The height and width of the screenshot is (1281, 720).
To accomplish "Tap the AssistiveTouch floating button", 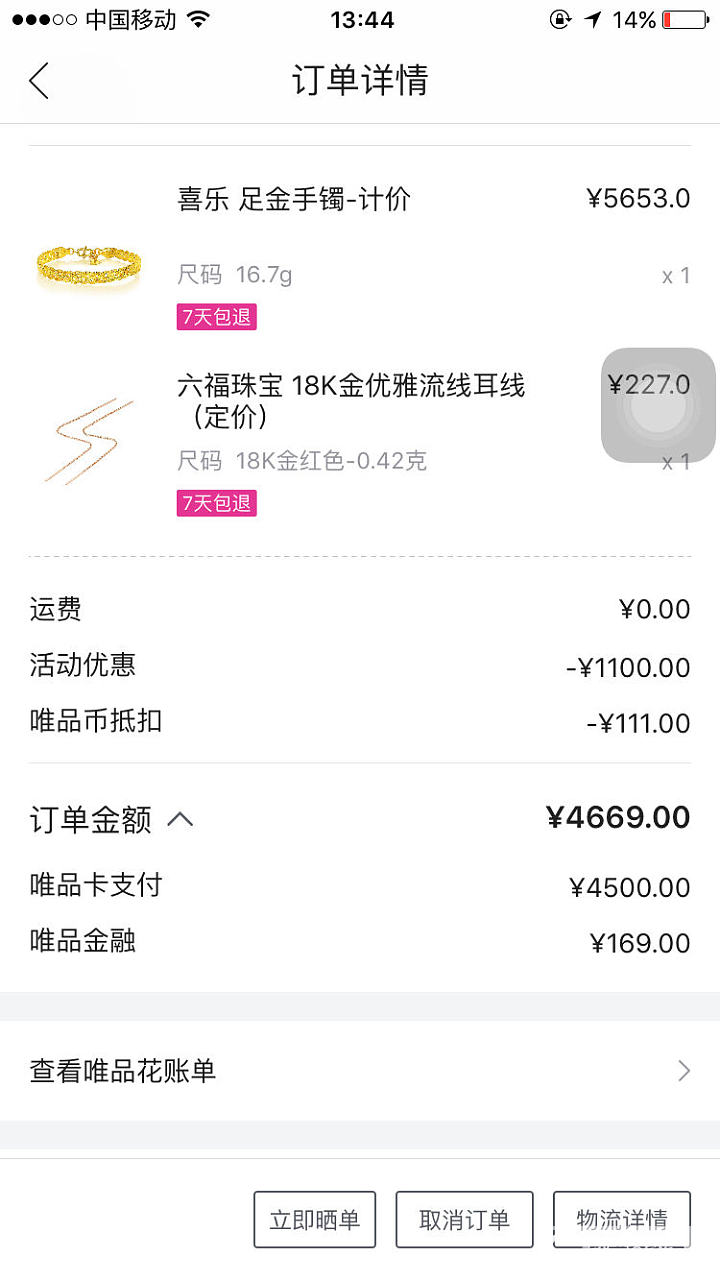I will pos(658,405).
